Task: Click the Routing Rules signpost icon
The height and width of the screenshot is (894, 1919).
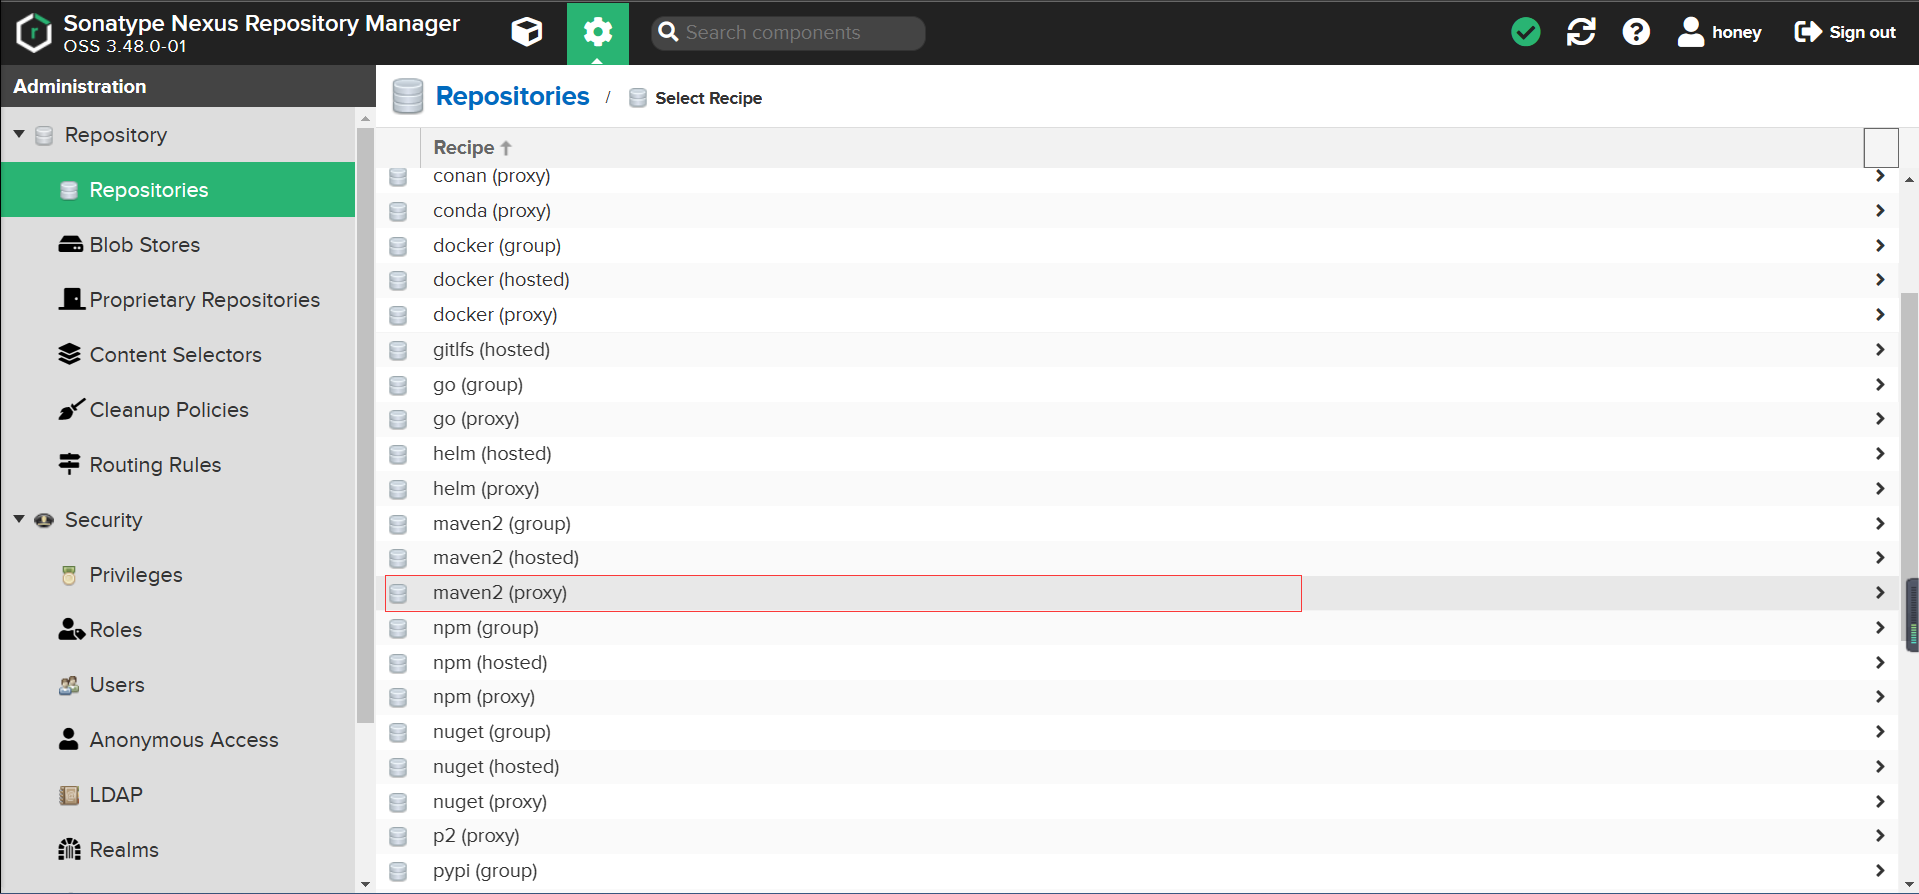Action: (x=69, y=463)
